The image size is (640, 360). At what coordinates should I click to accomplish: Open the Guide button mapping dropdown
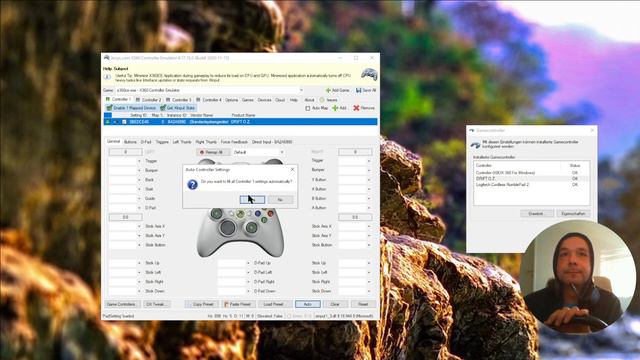click(x=139, y=198)
